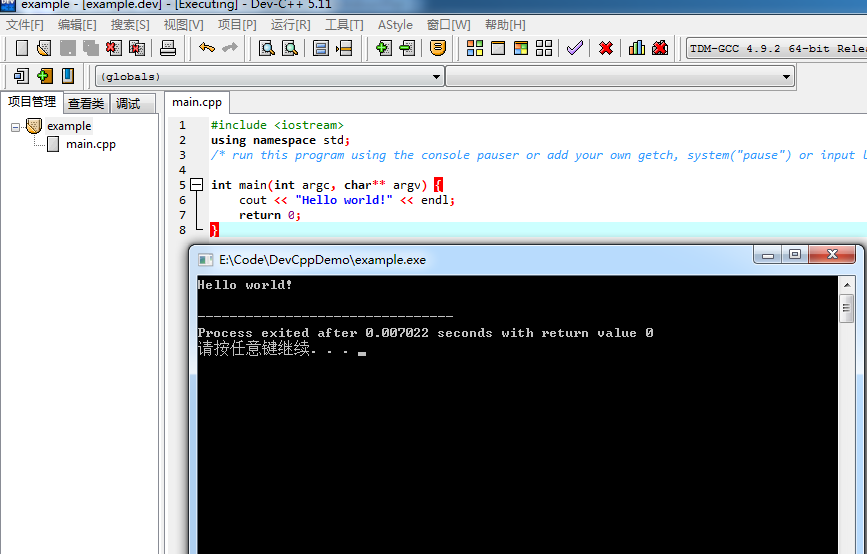
Task: Click the console window title bar icon
Action: pyautogui.click(x=206, y=260)
